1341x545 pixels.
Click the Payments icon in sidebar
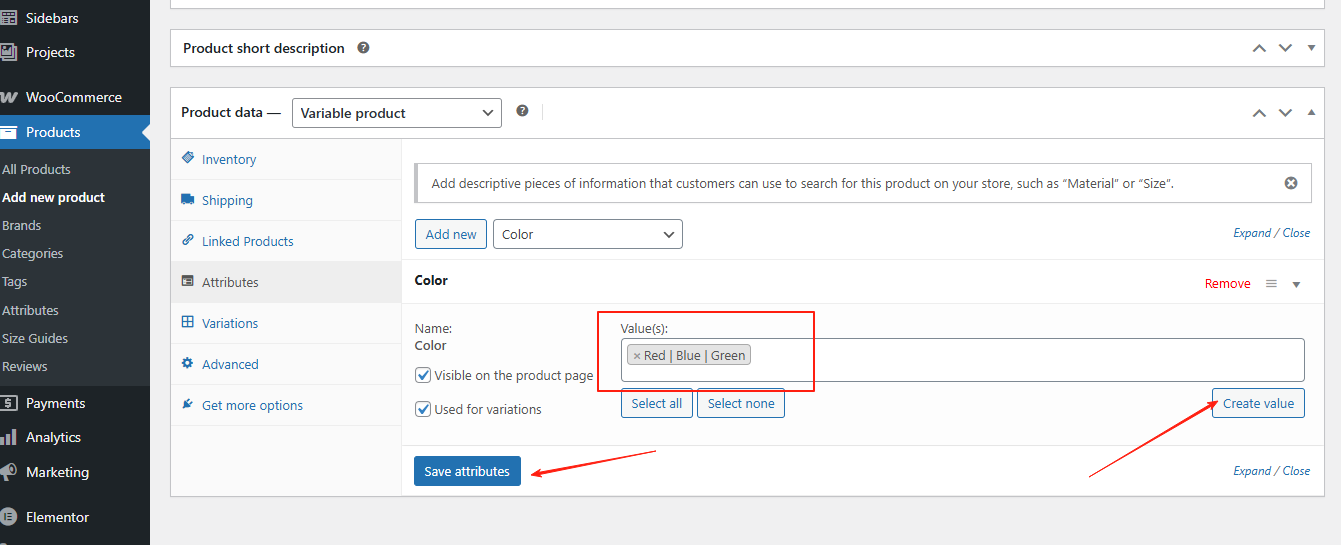[9, 403]
